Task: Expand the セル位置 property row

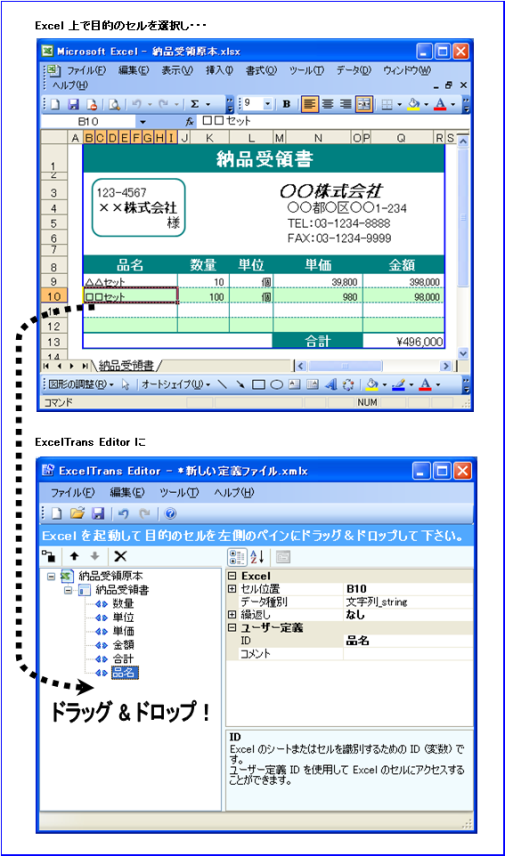Action: pyautogui.click(x=232, y=588)
